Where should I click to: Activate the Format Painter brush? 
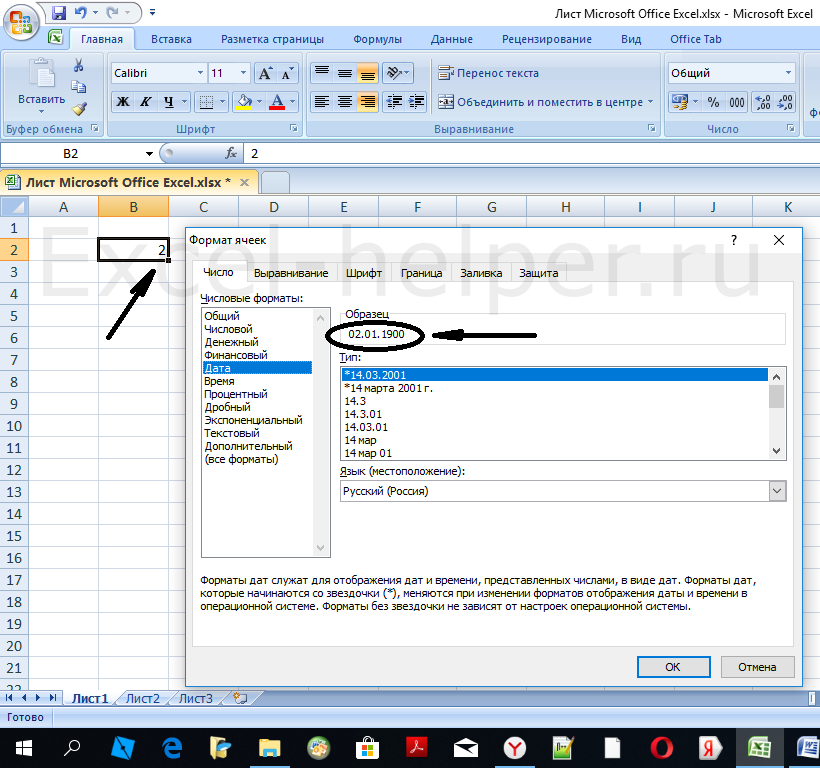[x=79, y=109]
